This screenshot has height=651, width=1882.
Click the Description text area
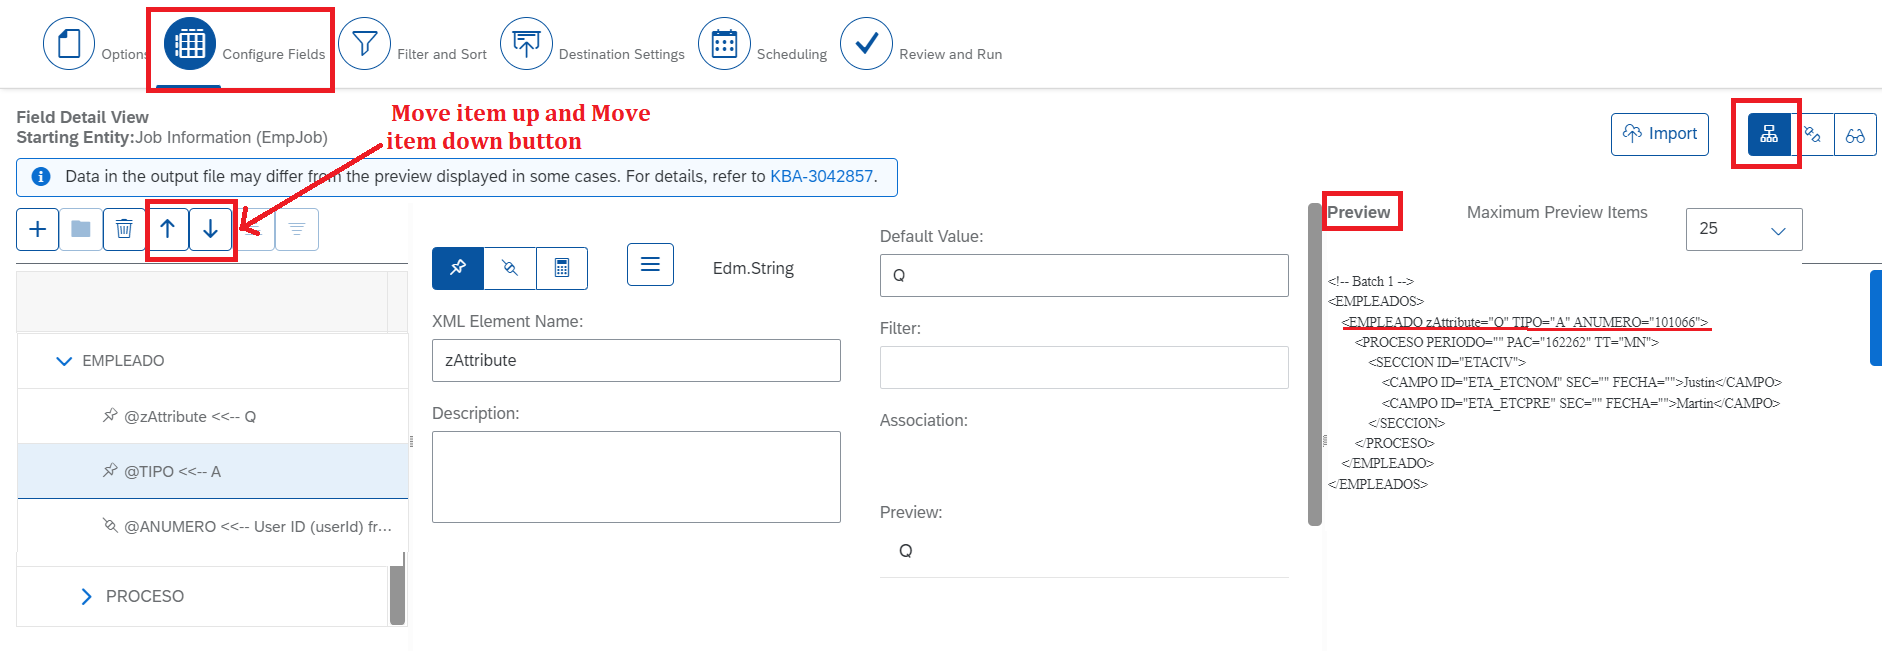(x=636, y=477)
